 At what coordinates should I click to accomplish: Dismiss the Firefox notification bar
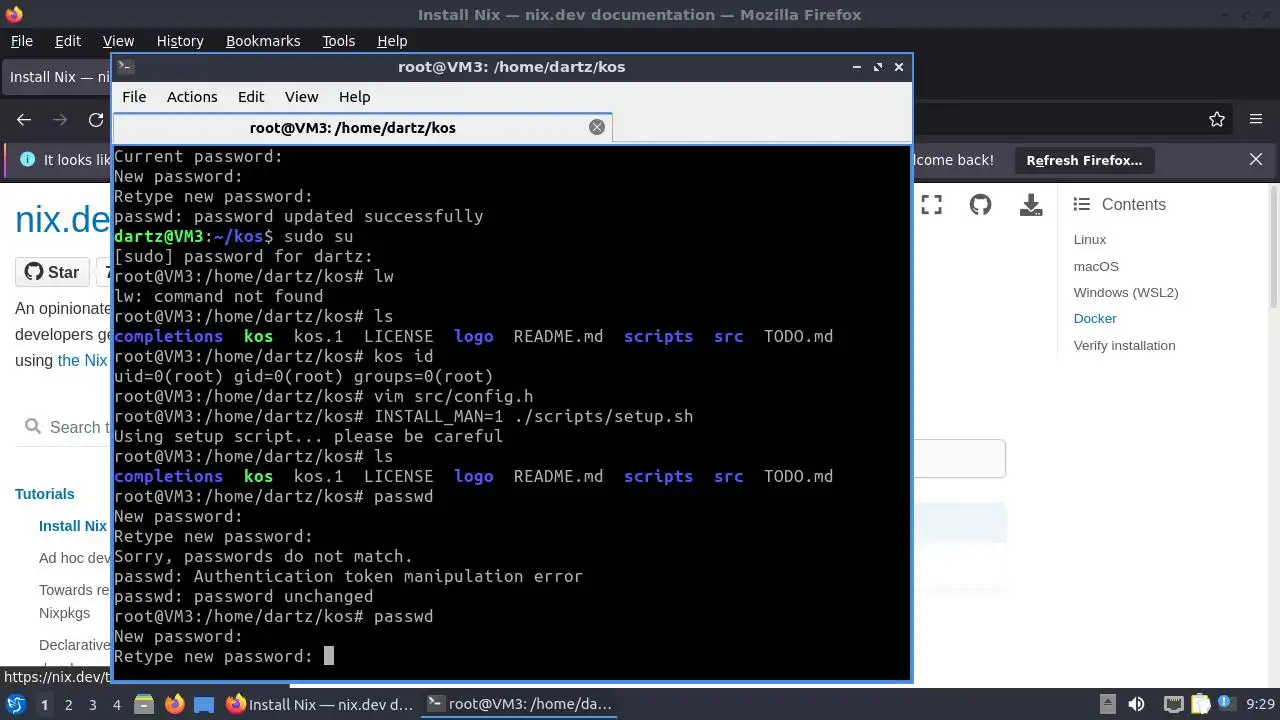coord(1256,160)
